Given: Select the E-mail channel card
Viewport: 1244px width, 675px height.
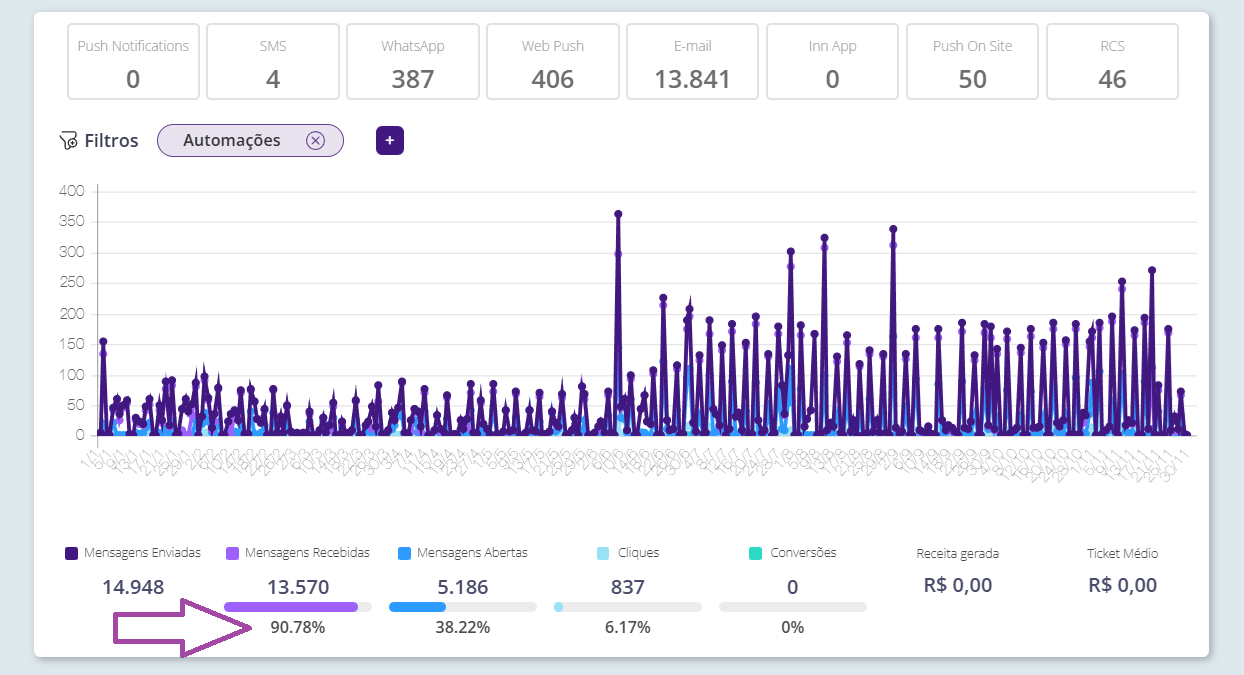Looking at the screenshot, I should [x=693, y=62].
